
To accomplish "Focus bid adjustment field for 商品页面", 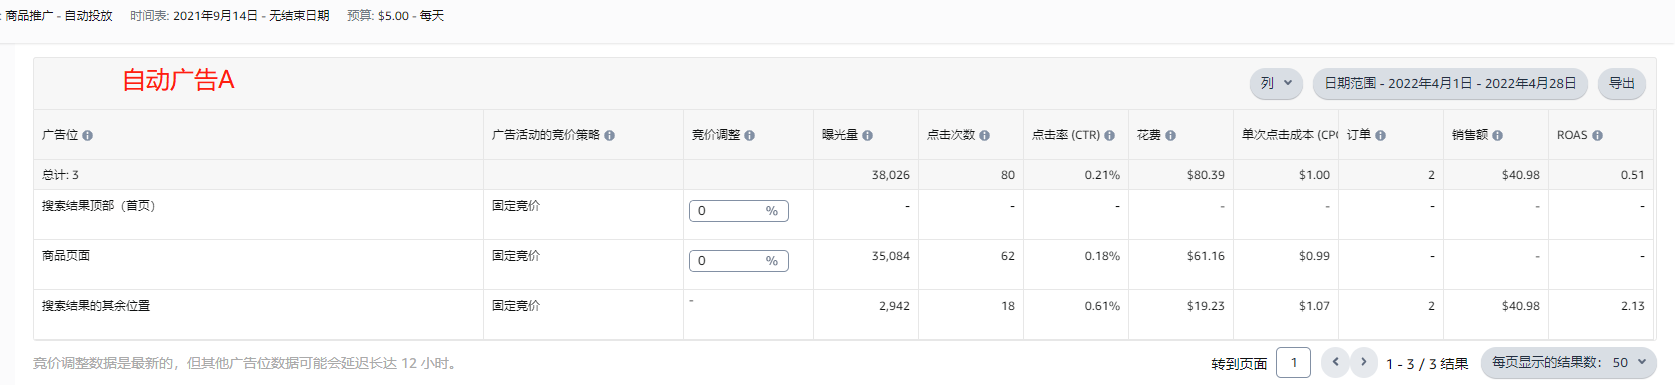I will tap(738, 261).
